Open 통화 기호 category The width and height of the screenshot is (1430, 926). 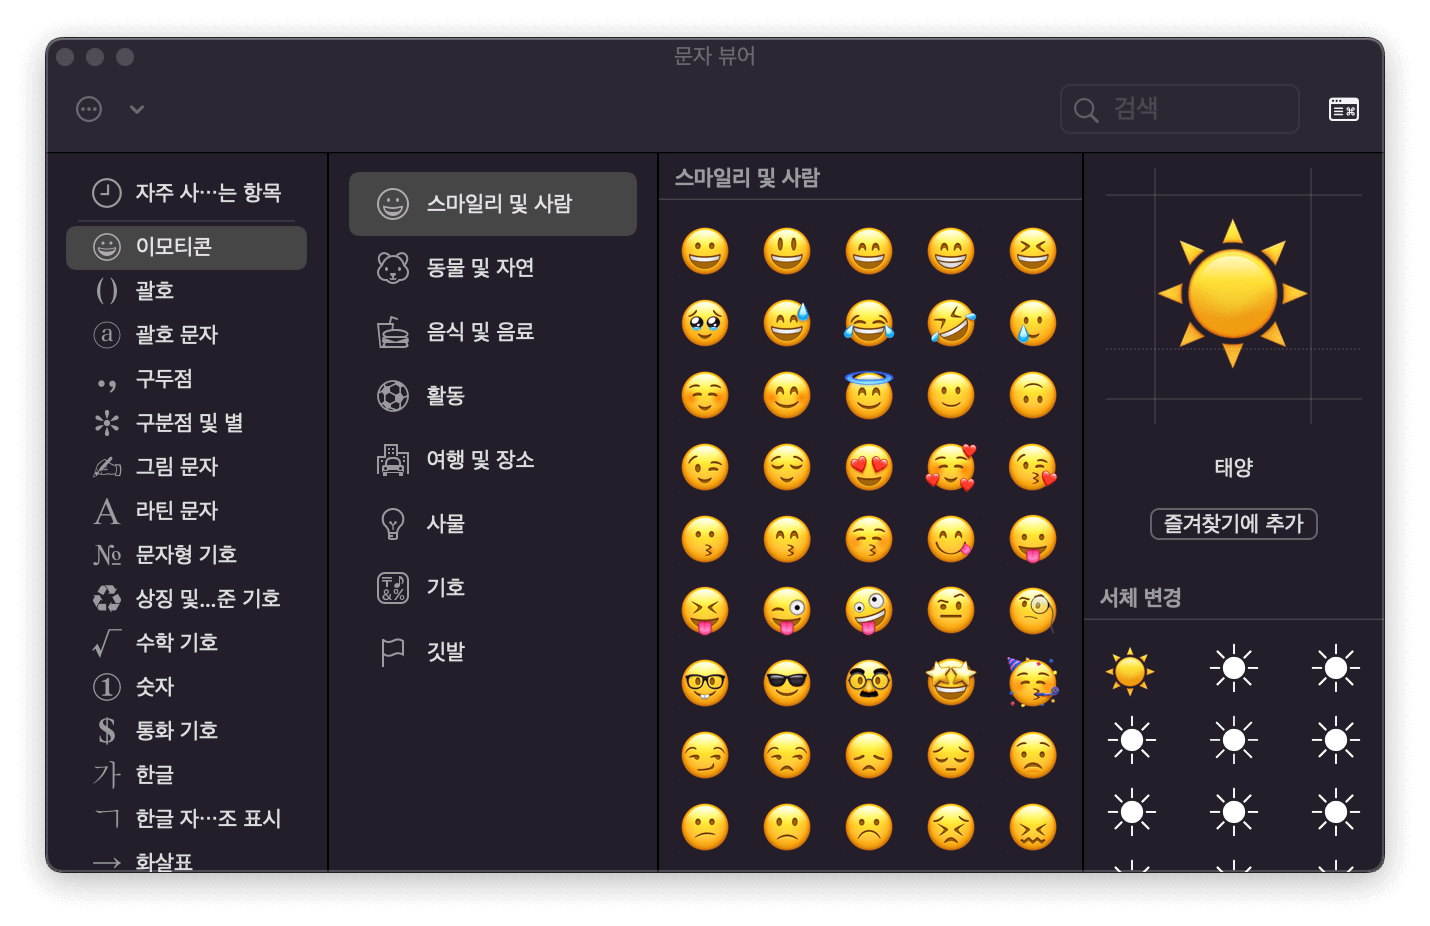point(186,731)
